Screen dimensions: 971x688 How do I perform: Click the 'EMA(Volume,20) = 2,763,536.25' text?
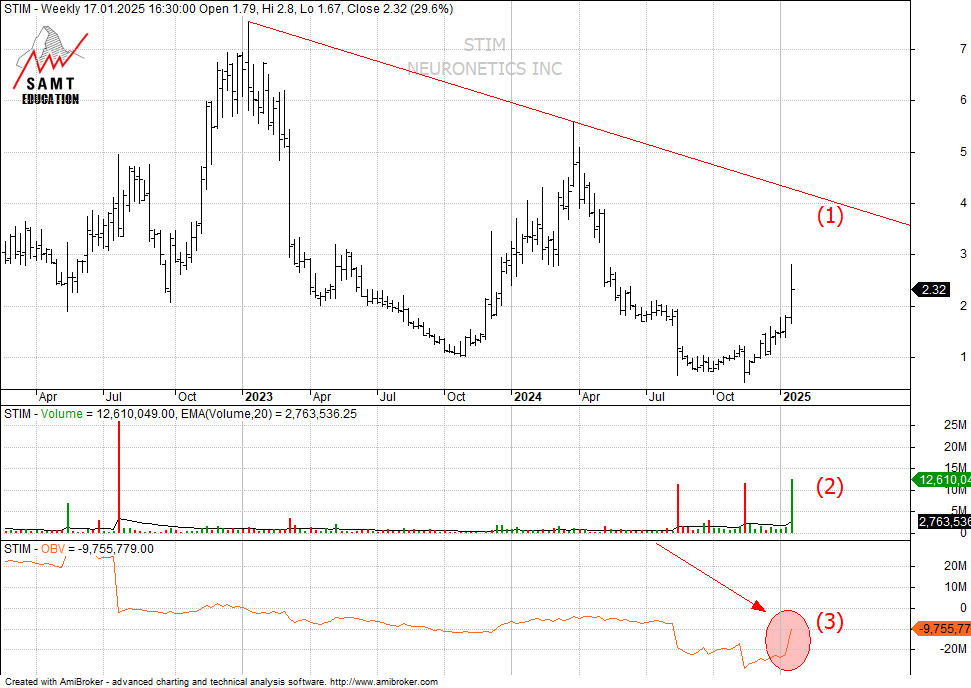click(269, 414)
